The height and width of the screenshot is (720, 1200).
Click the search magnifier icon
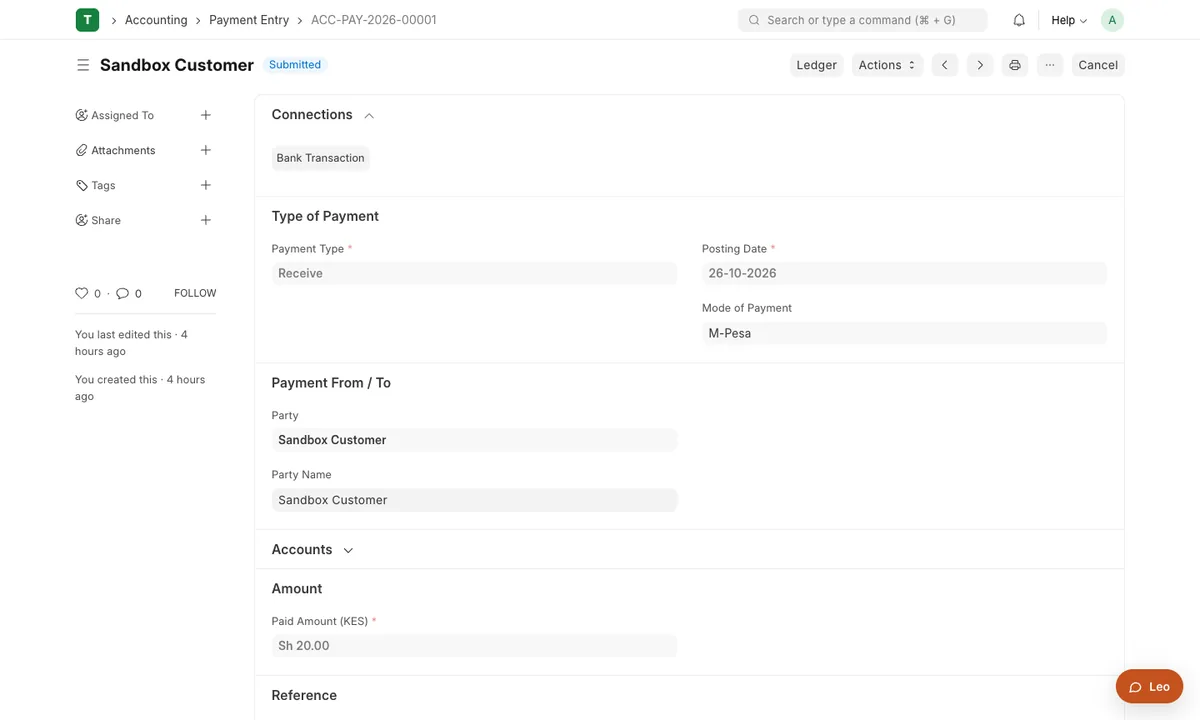click(754, 20)
